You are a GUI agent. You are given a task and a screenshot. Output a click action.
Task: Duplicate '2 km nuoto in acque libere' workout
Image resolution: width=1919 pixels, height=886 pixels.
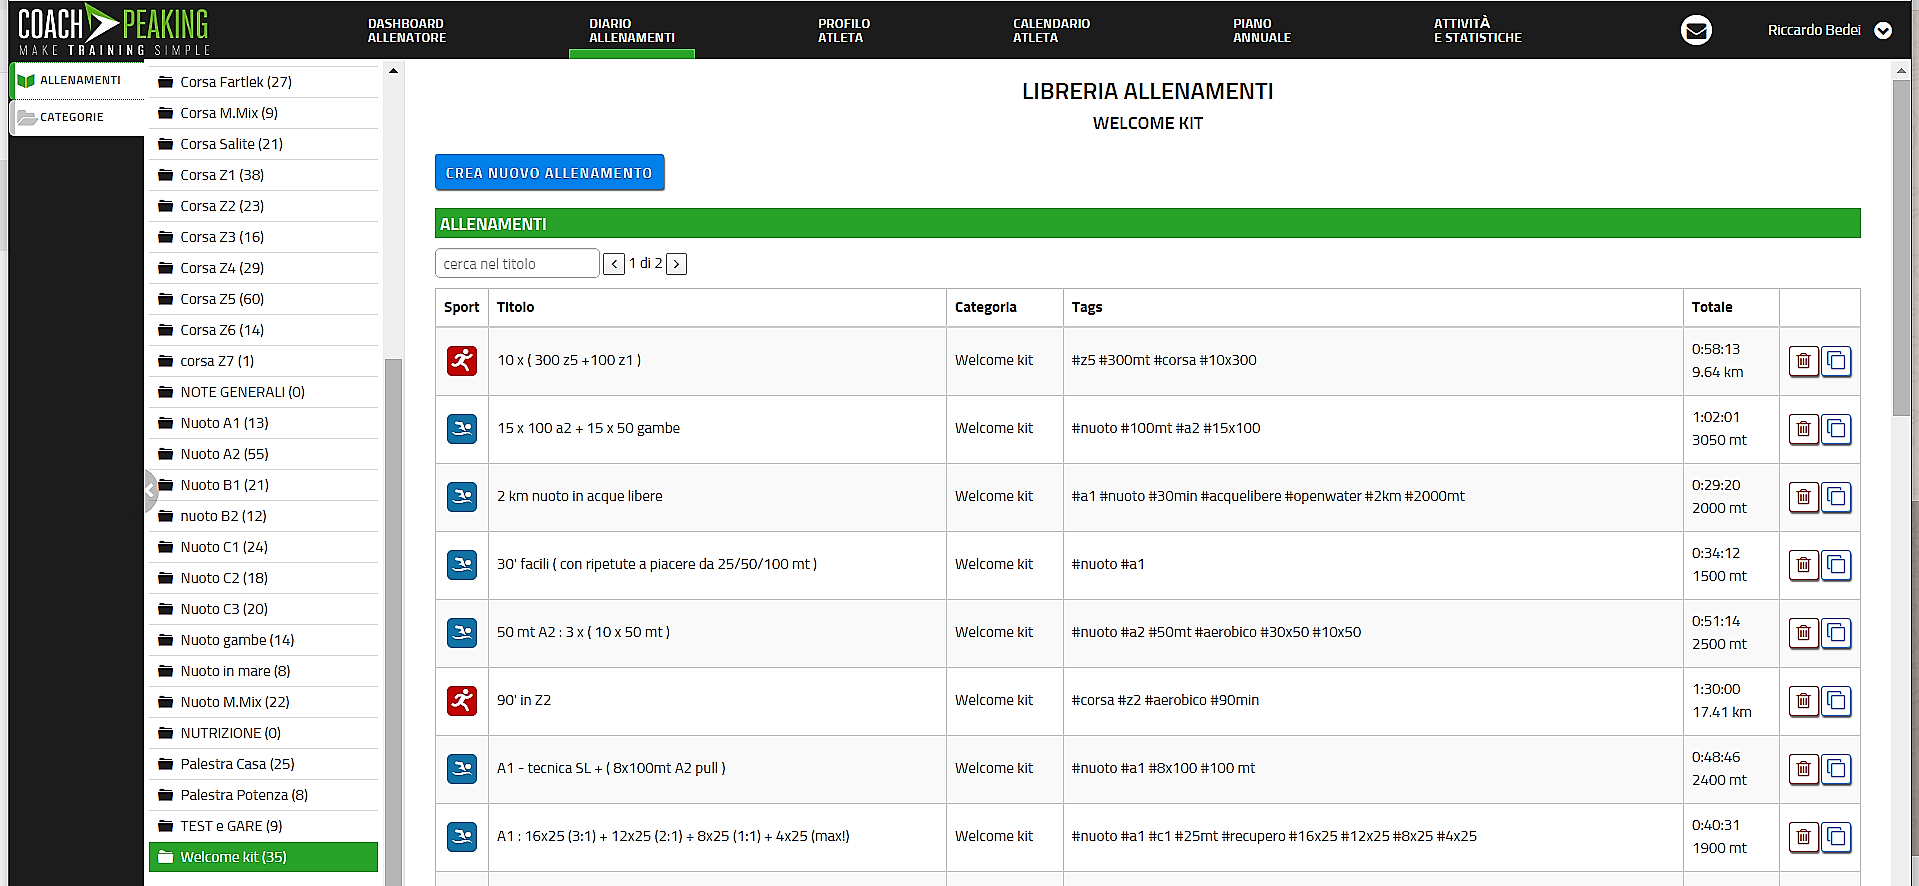pyautogui.click(x=1836, y=497)
